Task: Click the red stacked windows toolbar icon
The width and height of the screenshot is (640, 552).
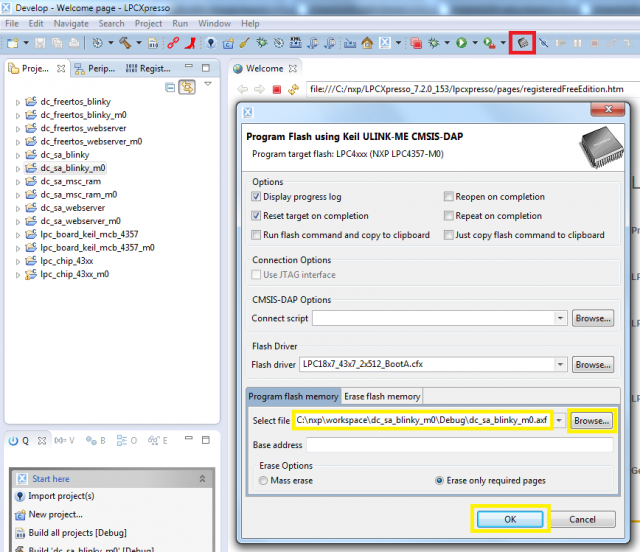Action: tap(416, 43)
